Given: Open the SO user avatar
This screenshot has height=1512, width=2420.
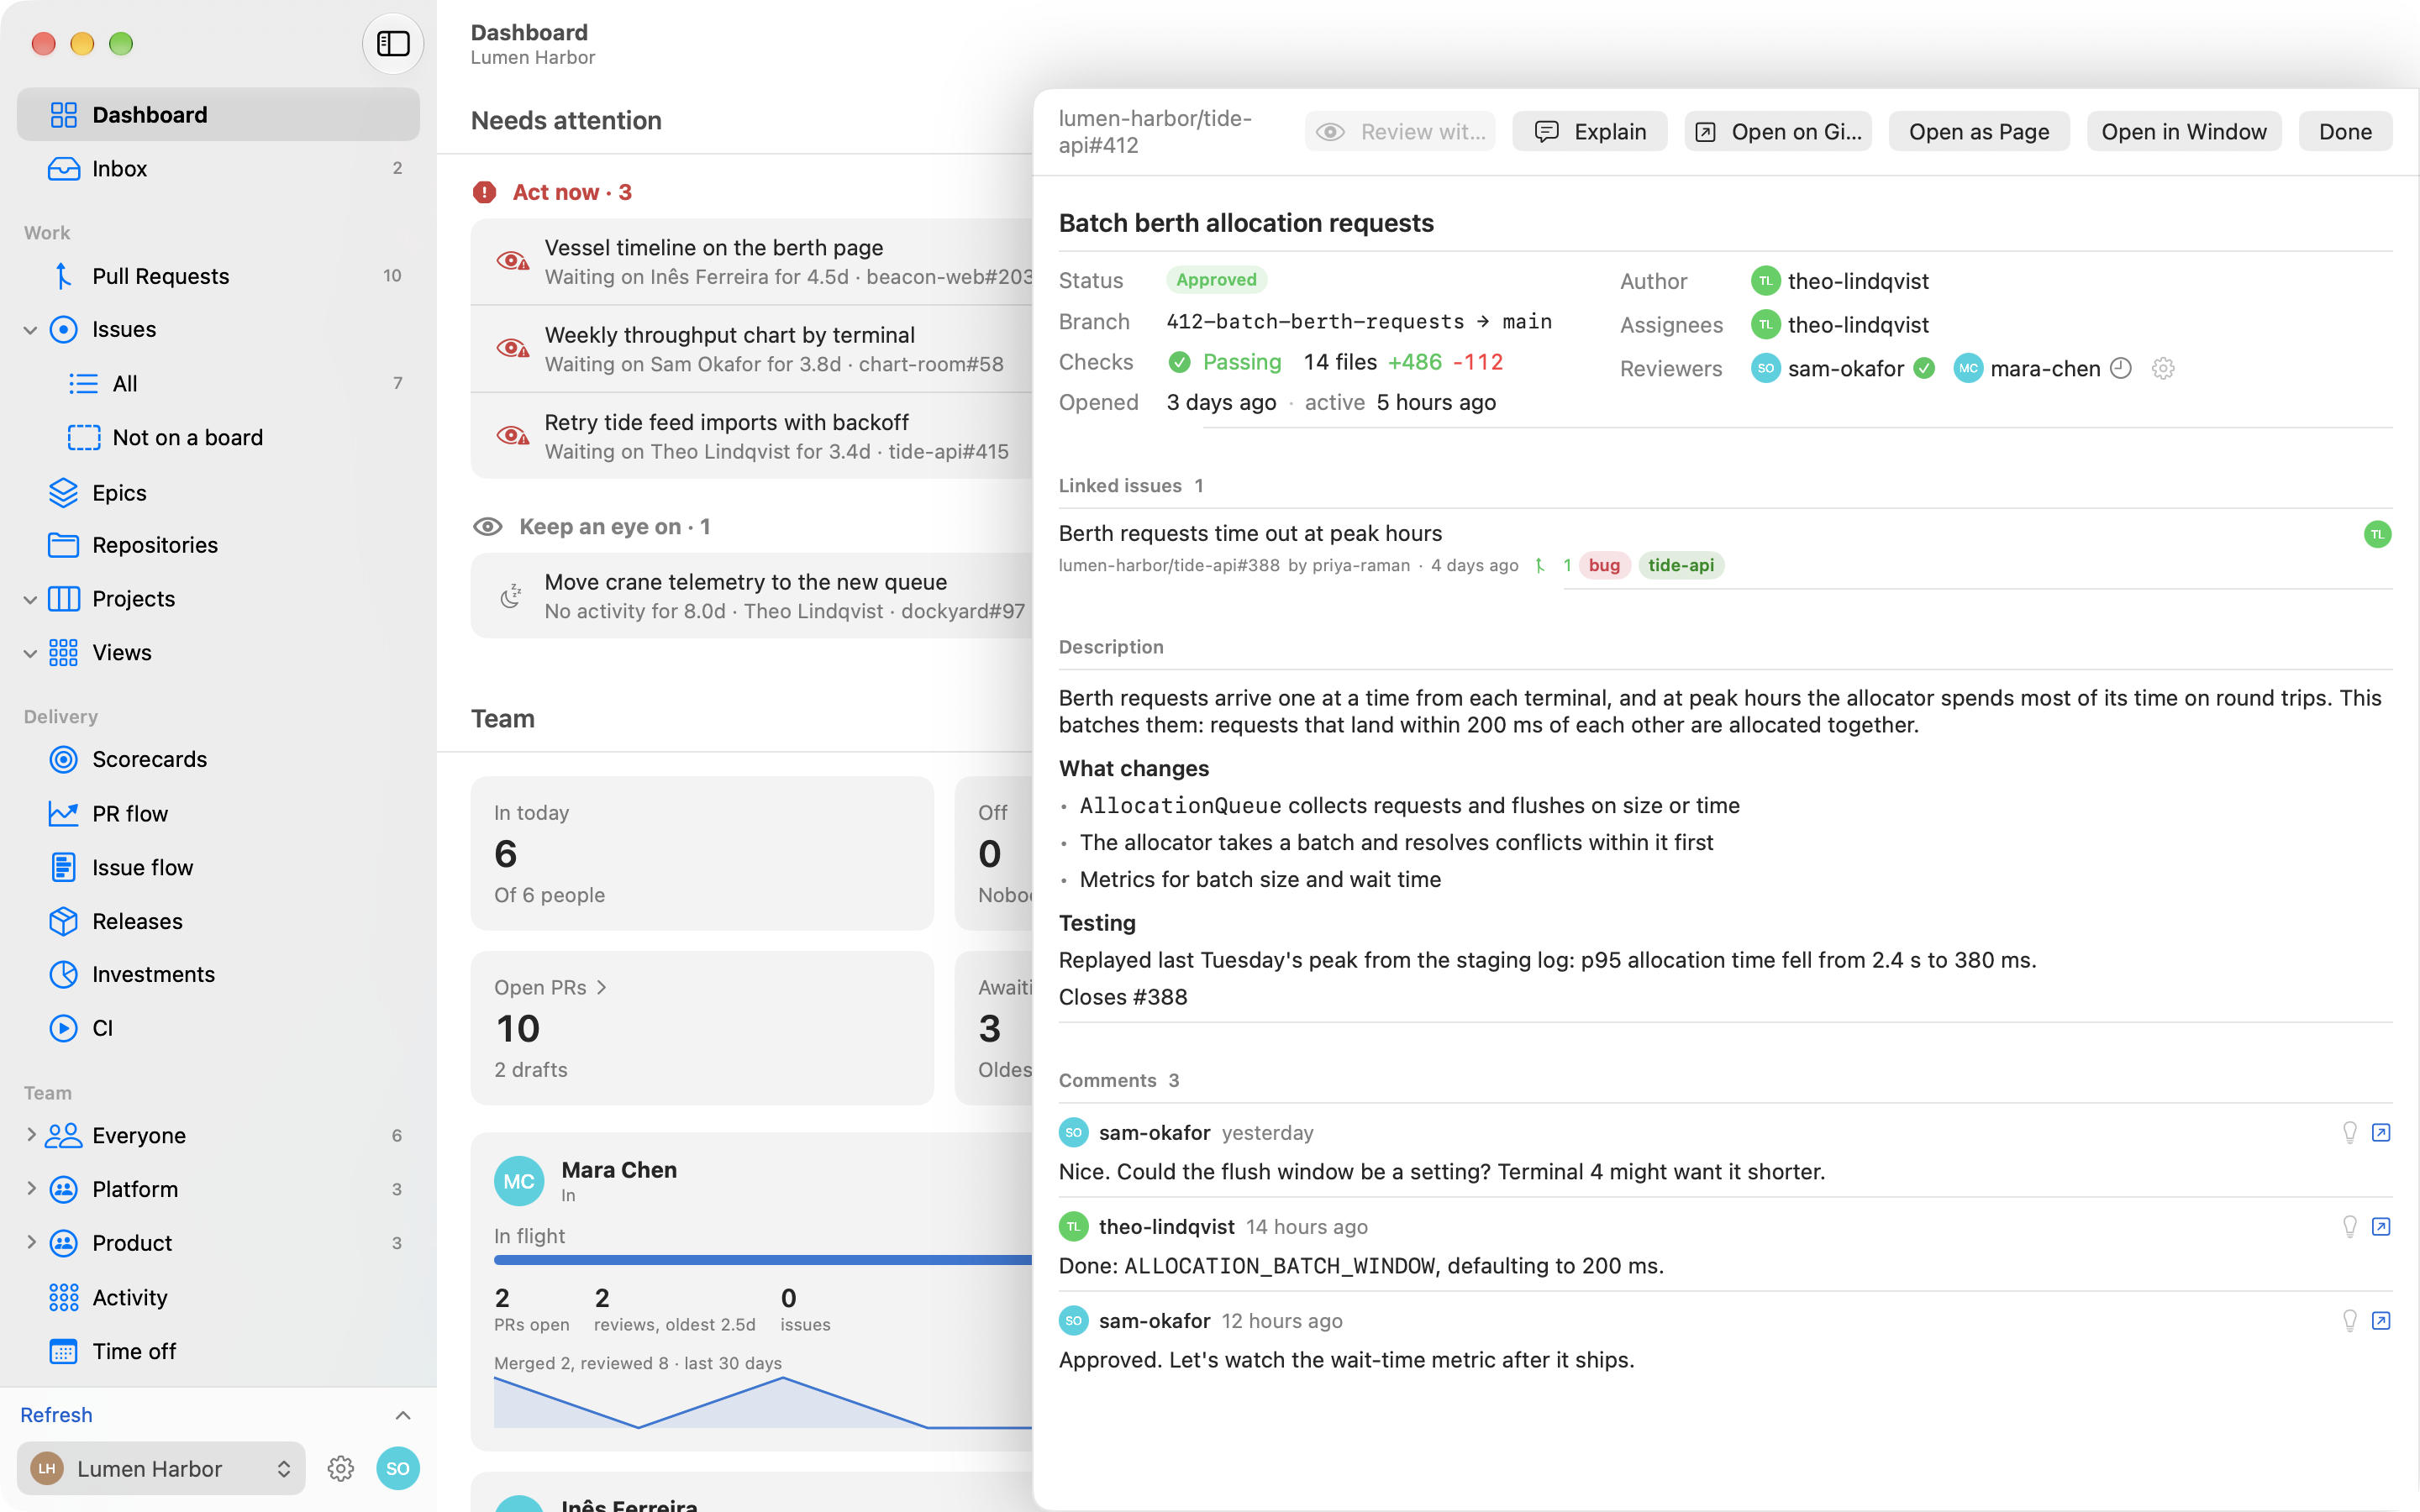Looking at the screenshot, I should tap(398, 1468).
